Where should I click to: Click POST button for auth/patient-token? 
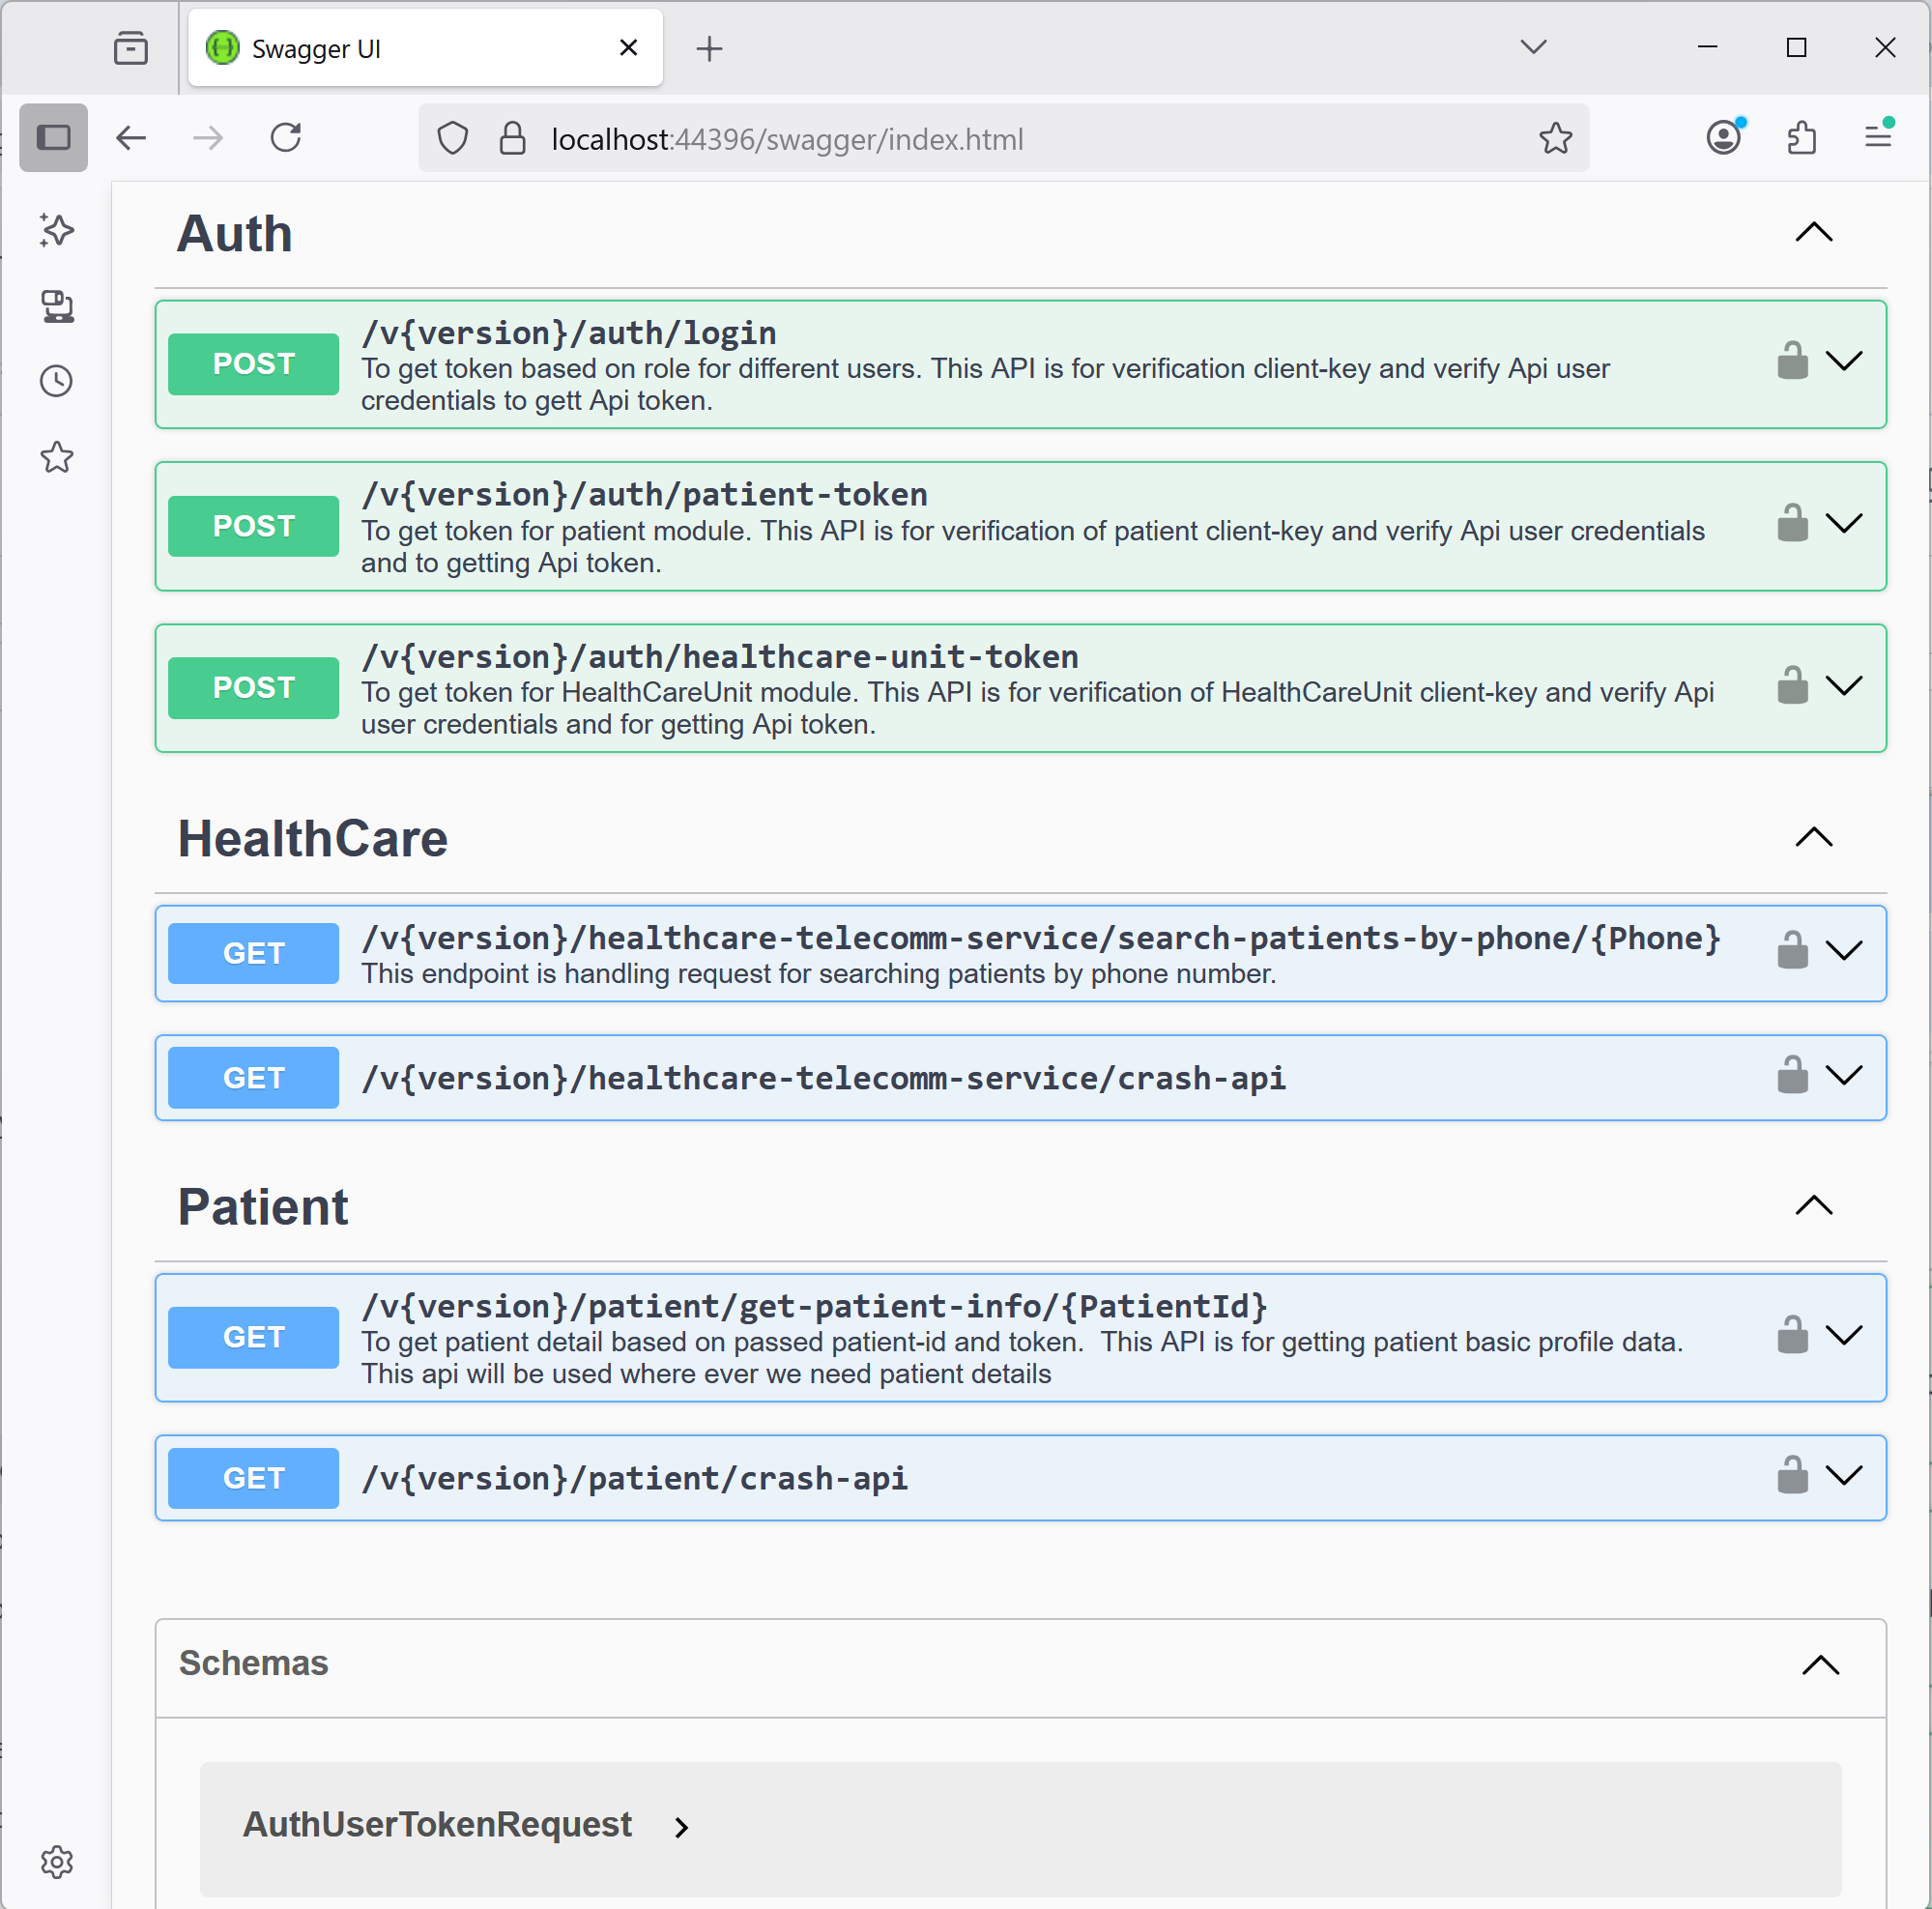point(253,526)
